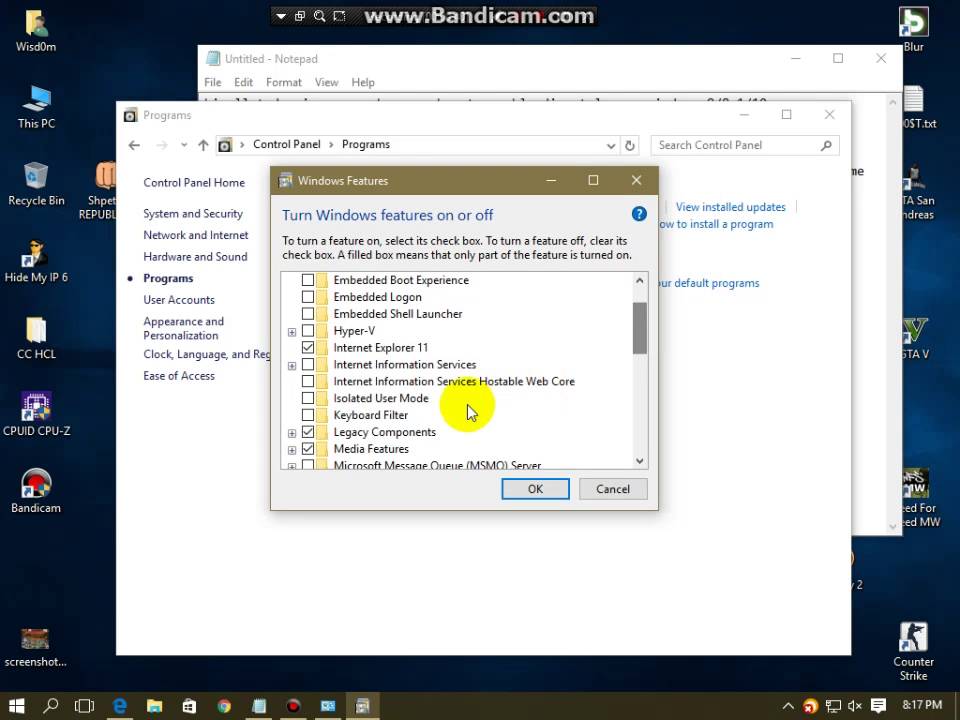Image resolution: width=960 pixels, height=720 pixels.
Task: Open the Windows Start menu
Action: pos(17,706)
